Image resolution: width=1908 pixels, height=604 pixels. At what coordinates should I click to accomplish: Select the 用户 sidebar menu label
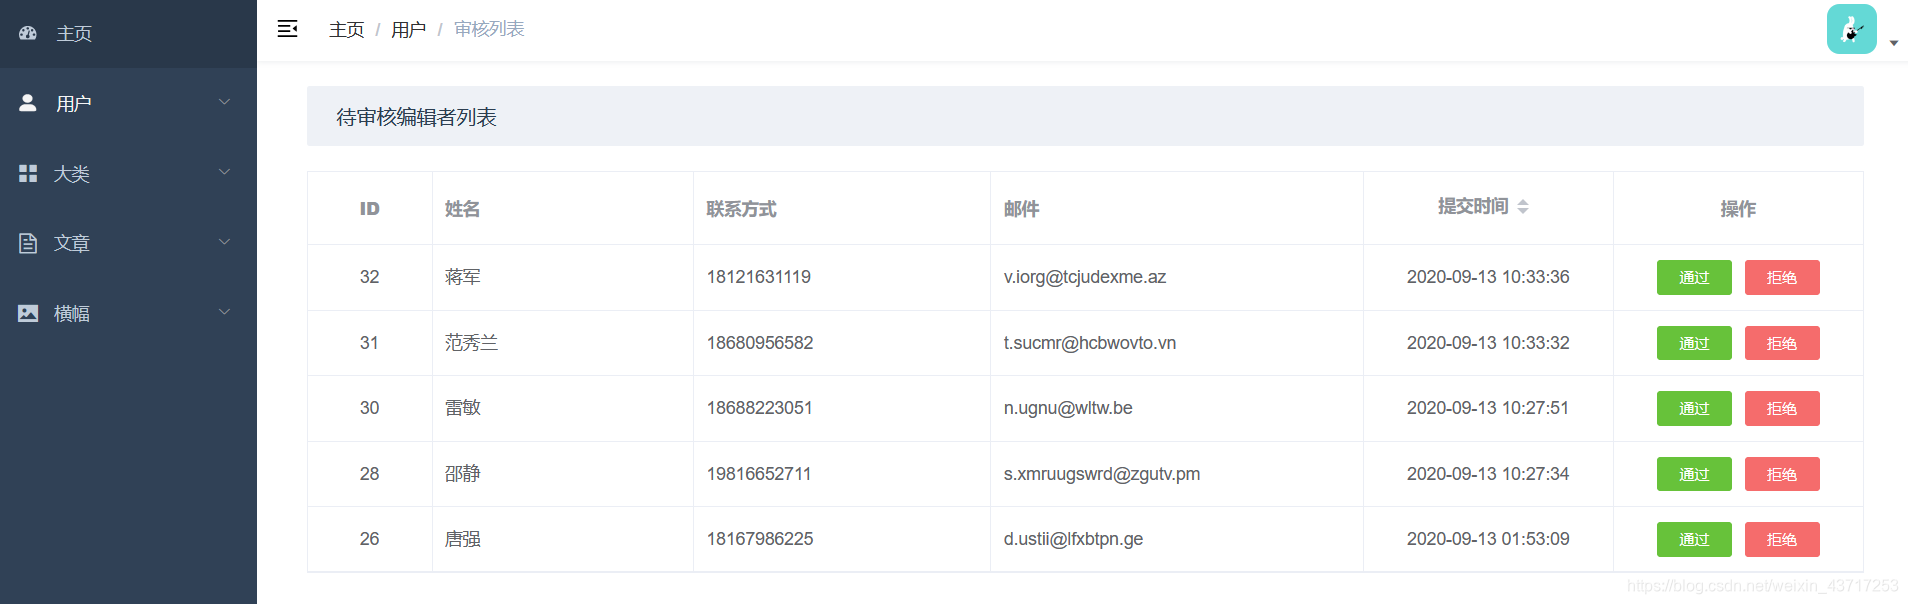pyautogui.click(x=74, y=104)
